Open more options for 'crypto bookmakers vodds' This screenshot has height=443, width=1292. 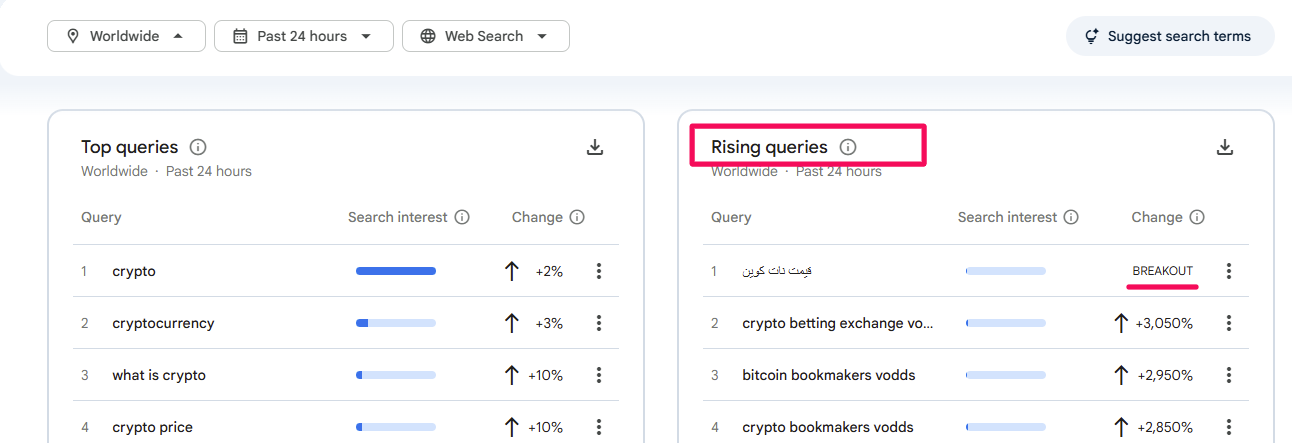pyautogui.click(x=1229, y=427)
